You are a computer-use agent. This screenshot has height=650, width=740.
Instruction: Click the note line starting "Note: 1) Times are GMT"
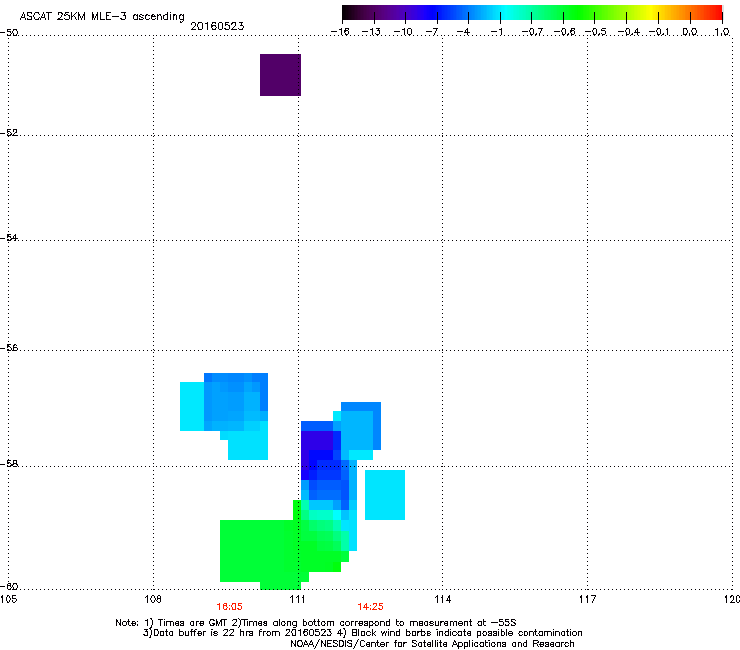(316, 623)
